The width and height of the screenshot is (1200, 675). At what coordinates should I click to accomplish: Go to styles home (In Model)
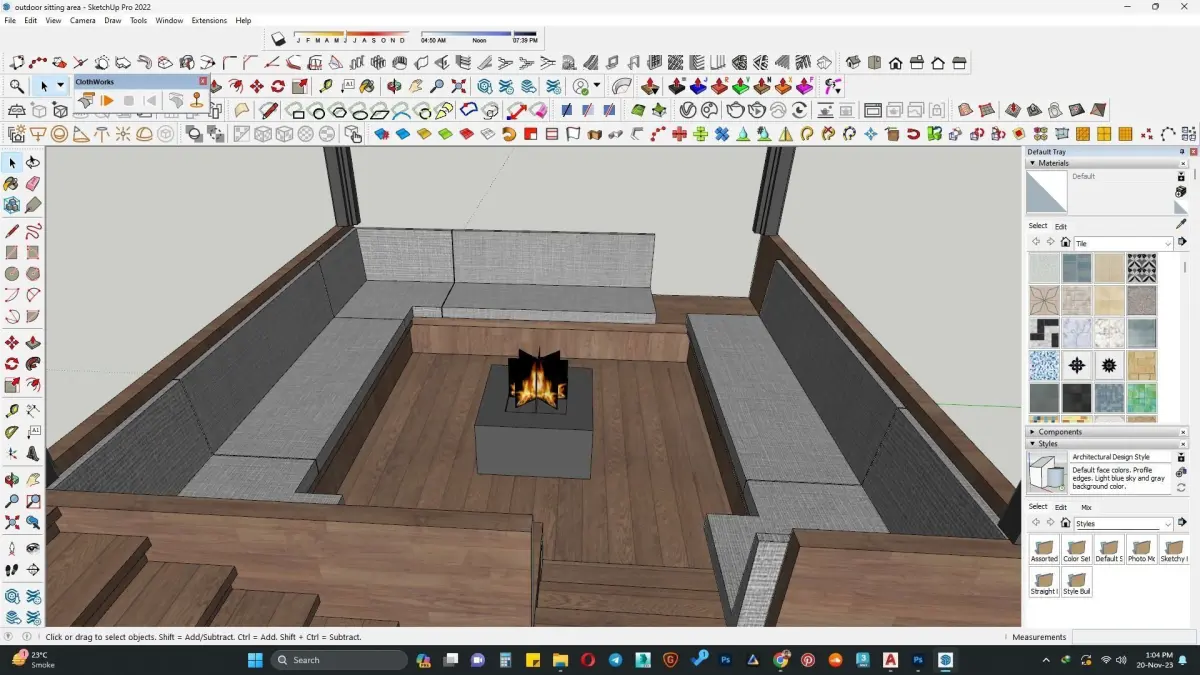[1066, 523]
